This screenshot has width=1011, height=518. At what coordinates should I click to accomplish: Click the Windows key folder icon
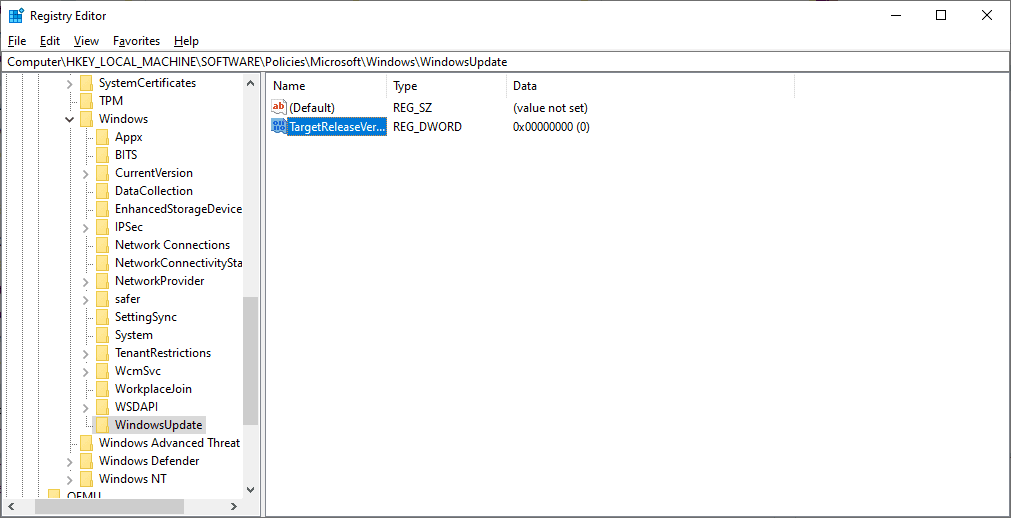(87, 119)
